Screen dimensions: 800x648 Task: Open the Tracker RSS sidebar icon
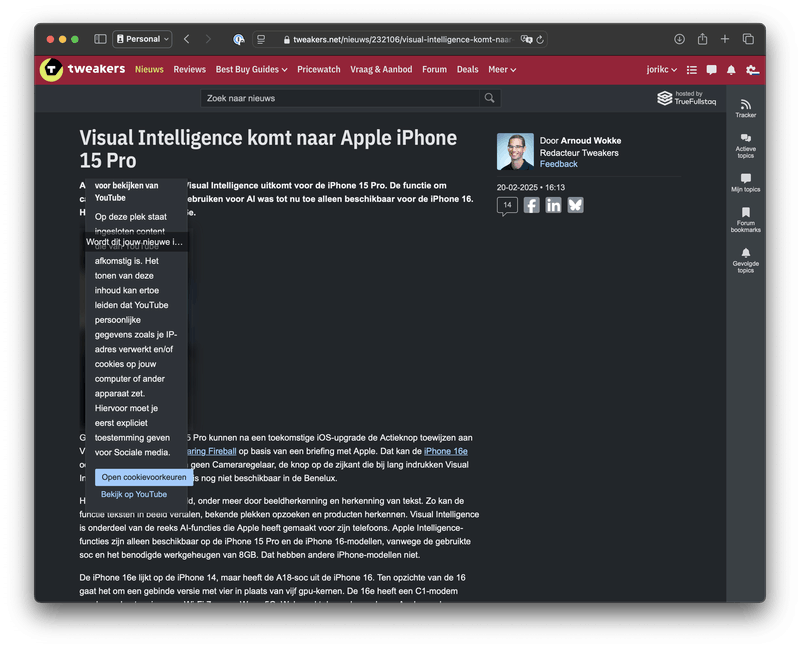click(x=745, y=108)
